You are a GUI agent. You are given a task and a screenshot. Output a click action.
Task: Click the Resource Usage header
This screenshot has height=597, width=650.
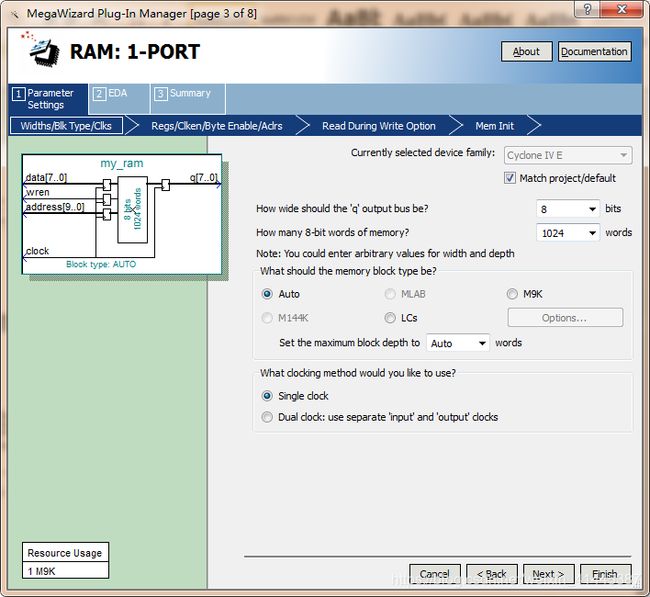(65, 553)
